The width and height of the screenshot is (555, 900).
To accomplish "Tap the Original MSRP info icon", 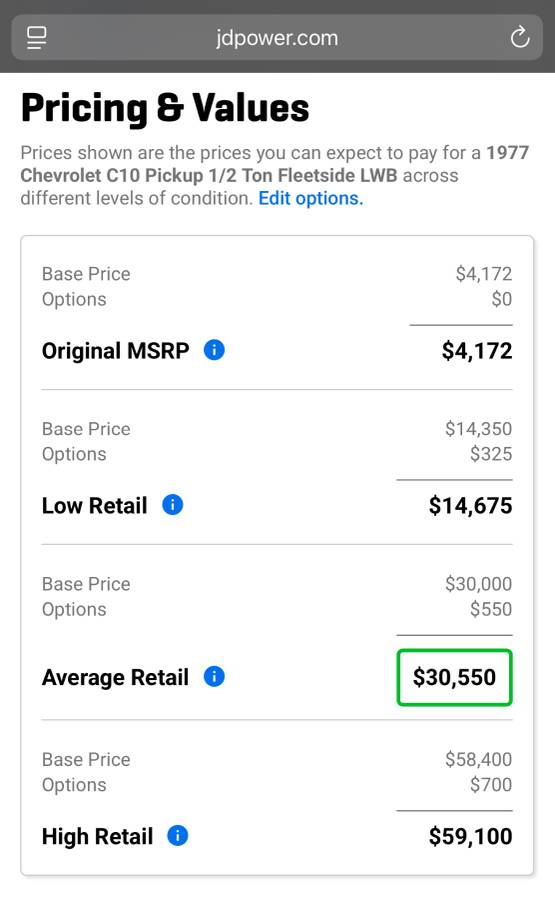I will 214,350.
